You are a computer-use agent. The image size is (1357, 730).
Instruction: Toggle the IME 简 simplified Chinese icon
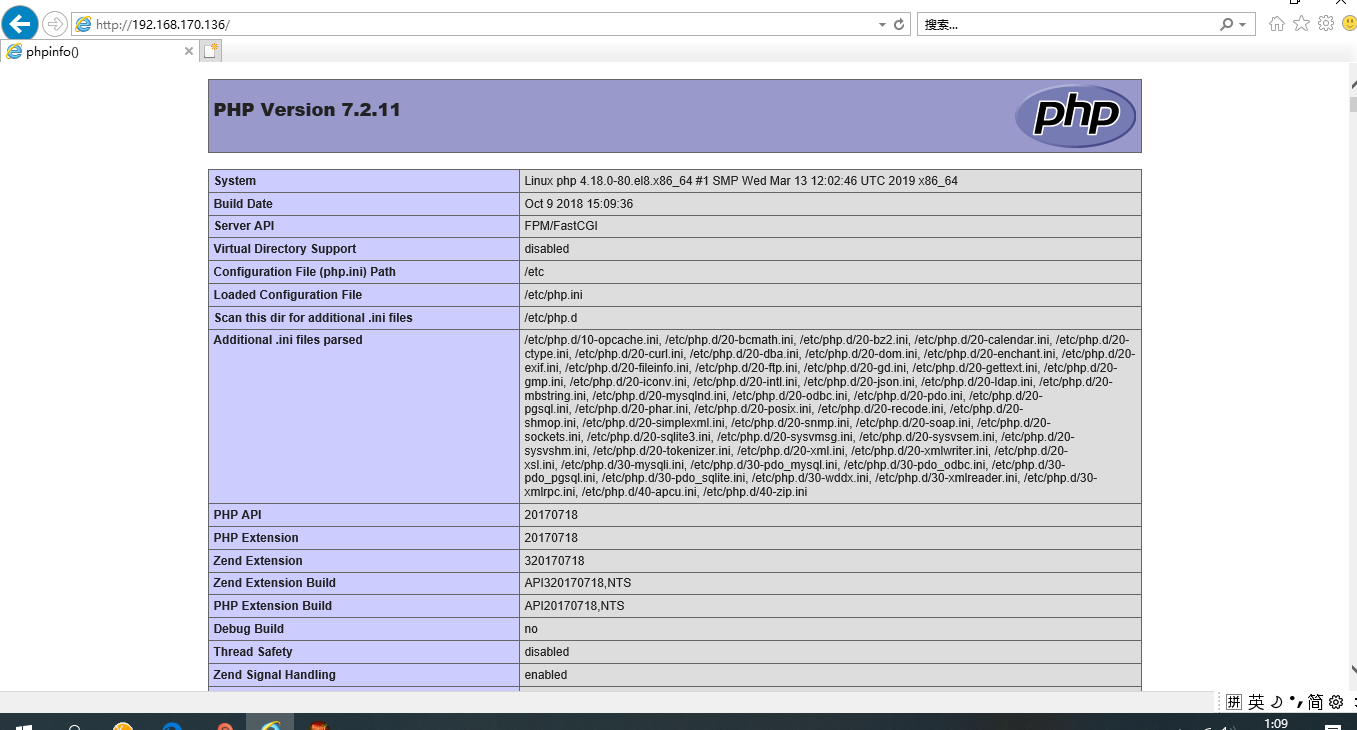pos(1316,702)
